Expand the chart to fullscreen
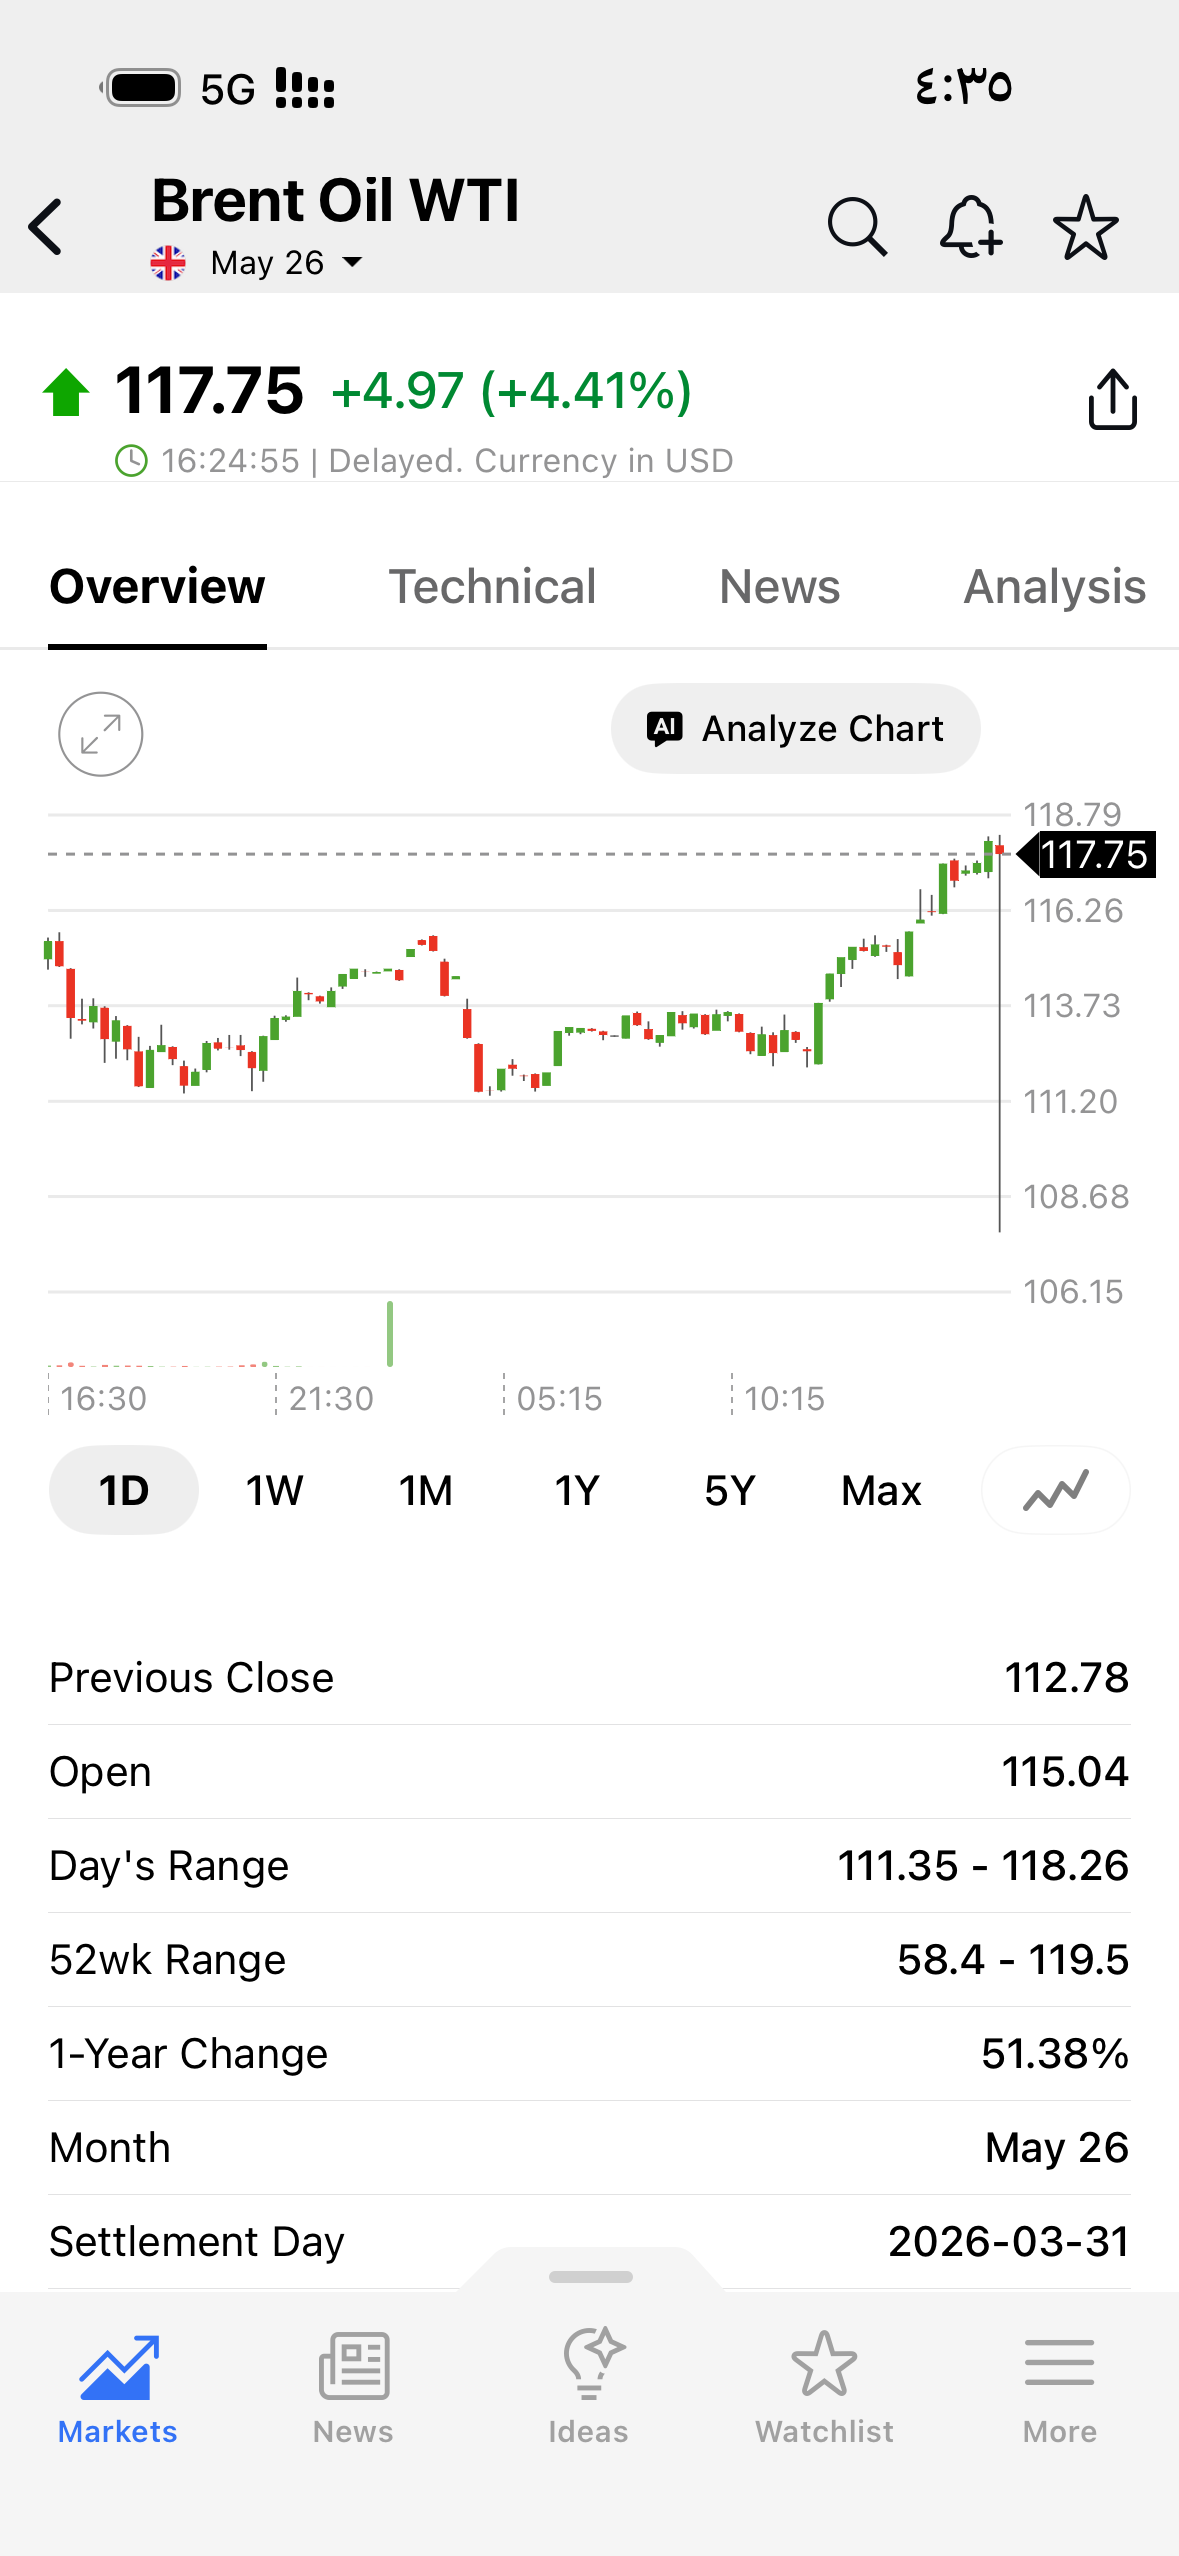This screenshot has height=2556, width=1179. pyautogui.click(x=100, y=734)
